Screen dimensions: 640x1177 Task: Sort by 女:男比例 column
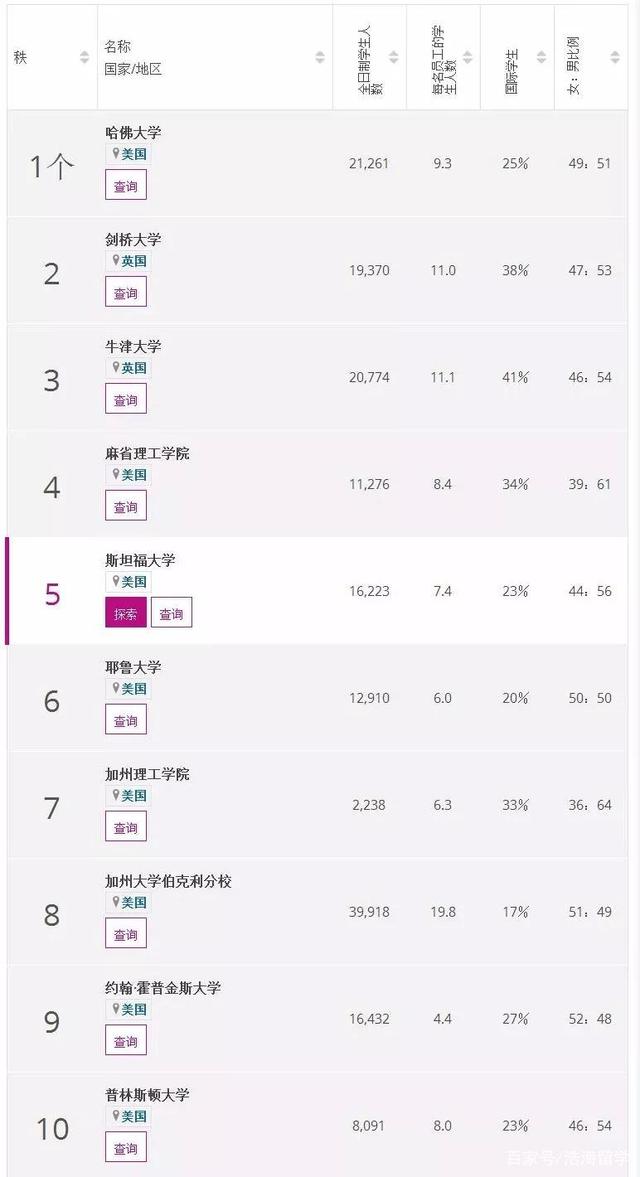click(615, 58)
